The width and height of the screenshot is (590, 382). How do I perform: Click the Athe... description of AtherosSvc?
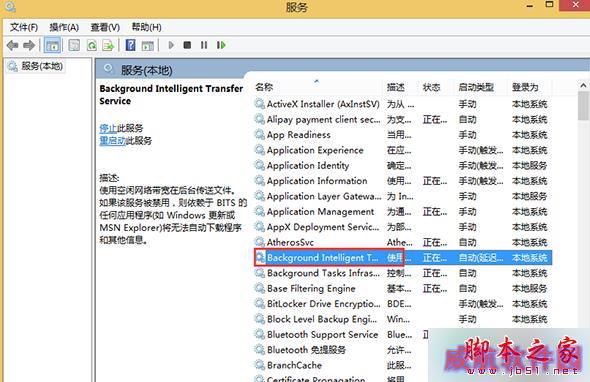[x=399, y=242]
